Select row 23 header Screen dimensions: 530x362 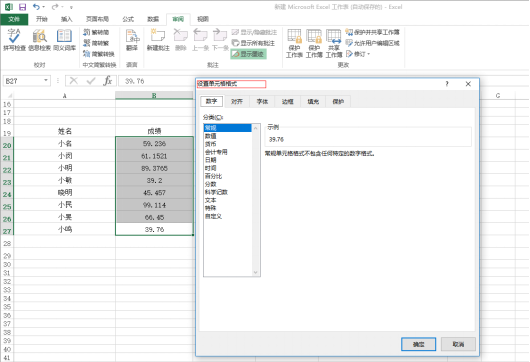(7, 182)
